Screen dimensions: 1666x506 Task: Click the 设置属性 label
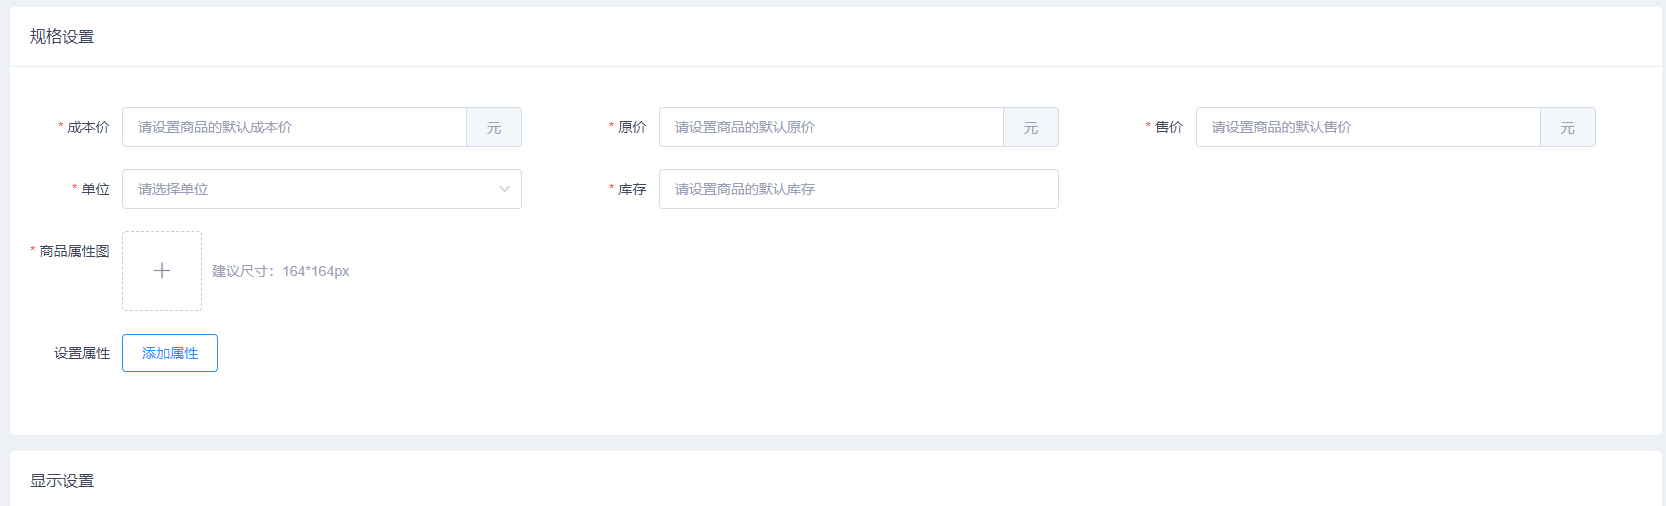click(x=82, y=353)
